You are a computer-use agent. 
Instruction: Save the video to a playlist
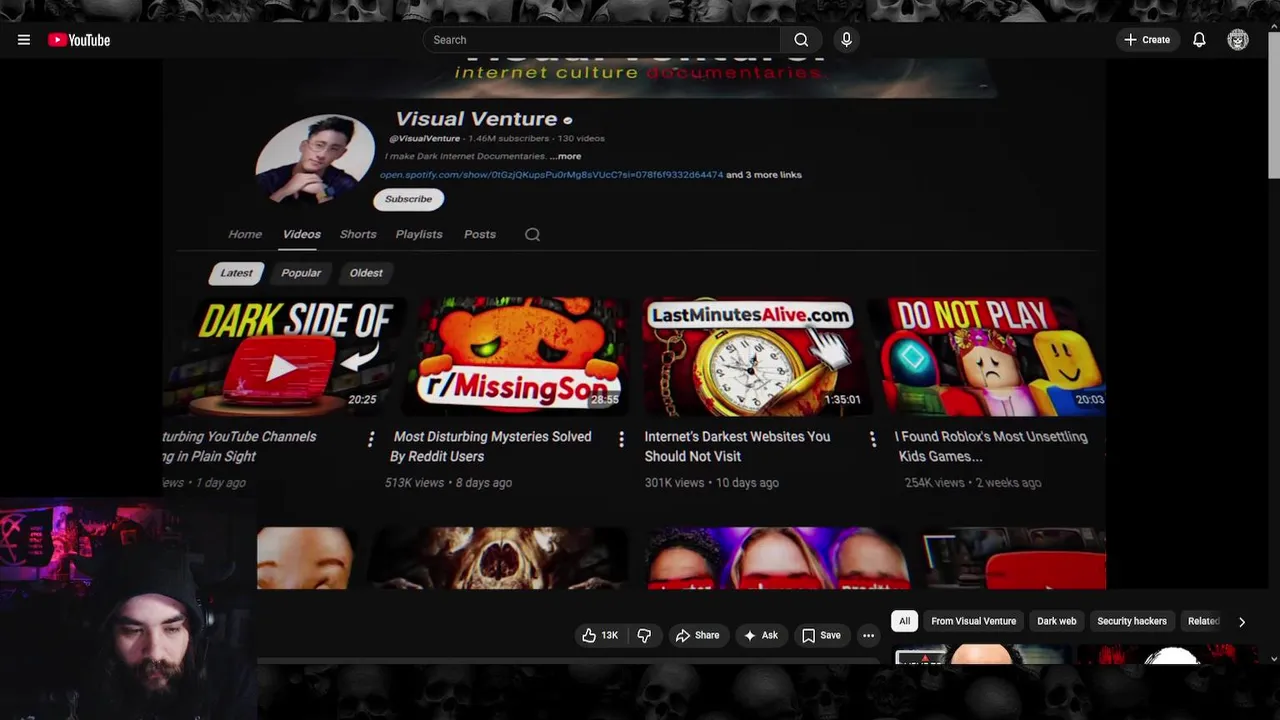[821, 635]
